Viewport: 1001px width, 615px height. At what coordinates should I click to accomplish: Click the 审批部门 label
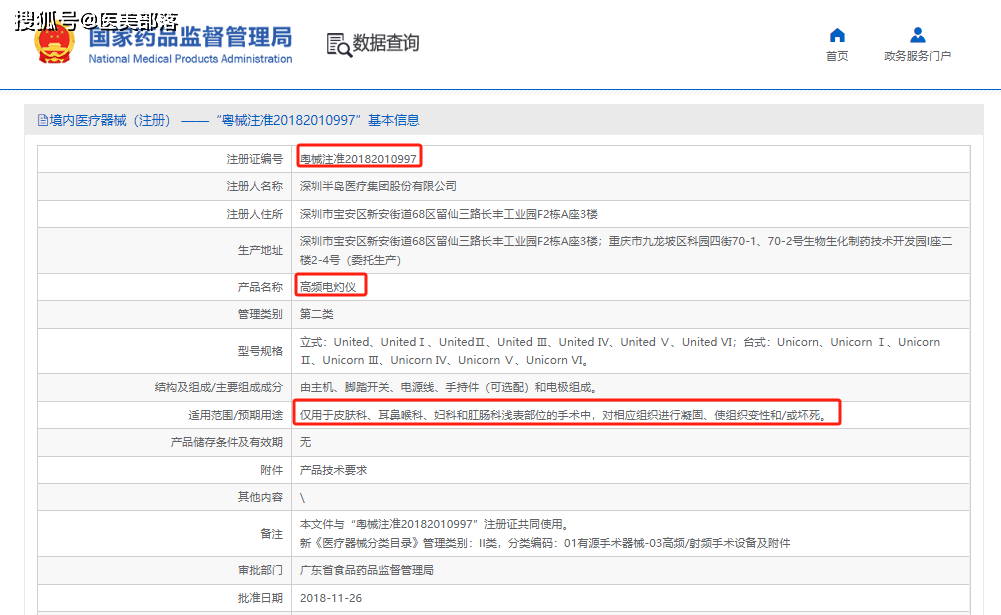tap(260, 570)
